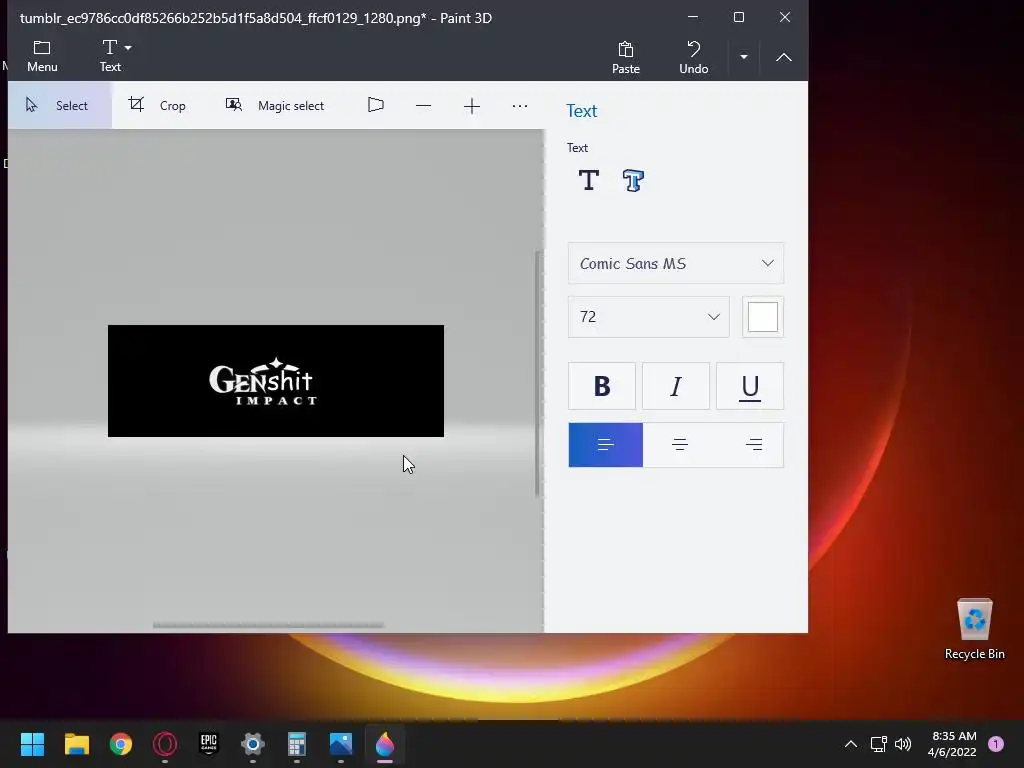Screen dimensions: 1024x768
Task: Zoom in with the plus icon
Action: 472,106
